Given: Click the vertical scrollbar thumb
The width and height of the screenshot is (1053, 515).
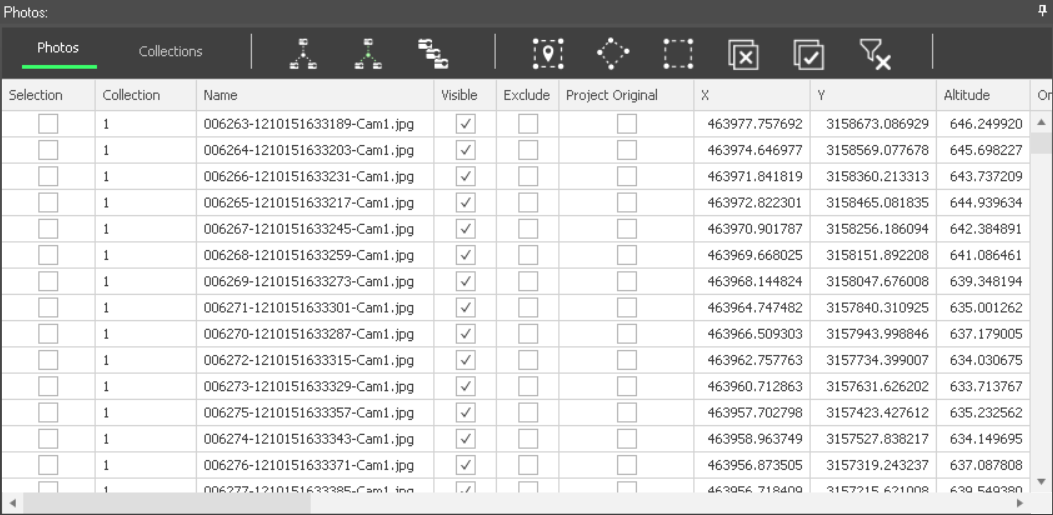Looking at the screenshot, I should [x=1042, y=143].
